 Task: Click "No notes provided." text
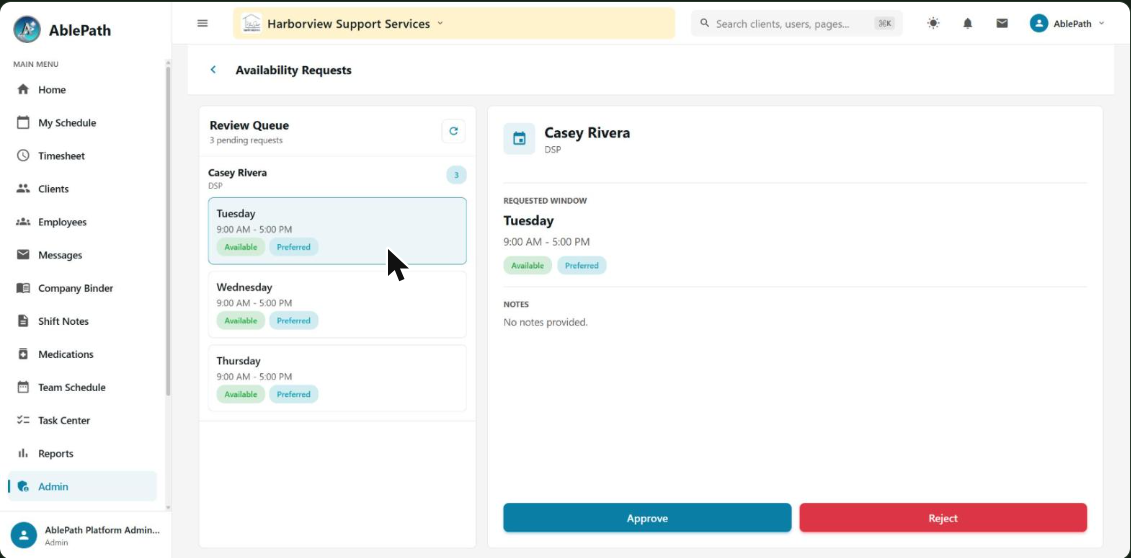click(x=545, y=322)
